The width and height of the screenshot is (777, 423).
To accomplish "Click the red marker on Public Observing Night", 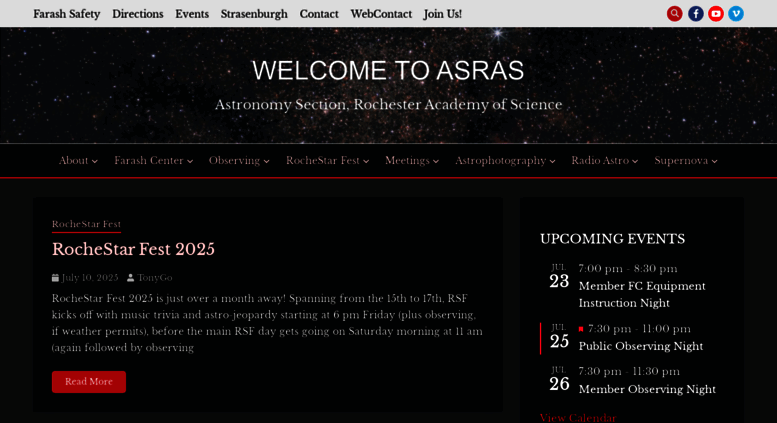I will point(581,329).
